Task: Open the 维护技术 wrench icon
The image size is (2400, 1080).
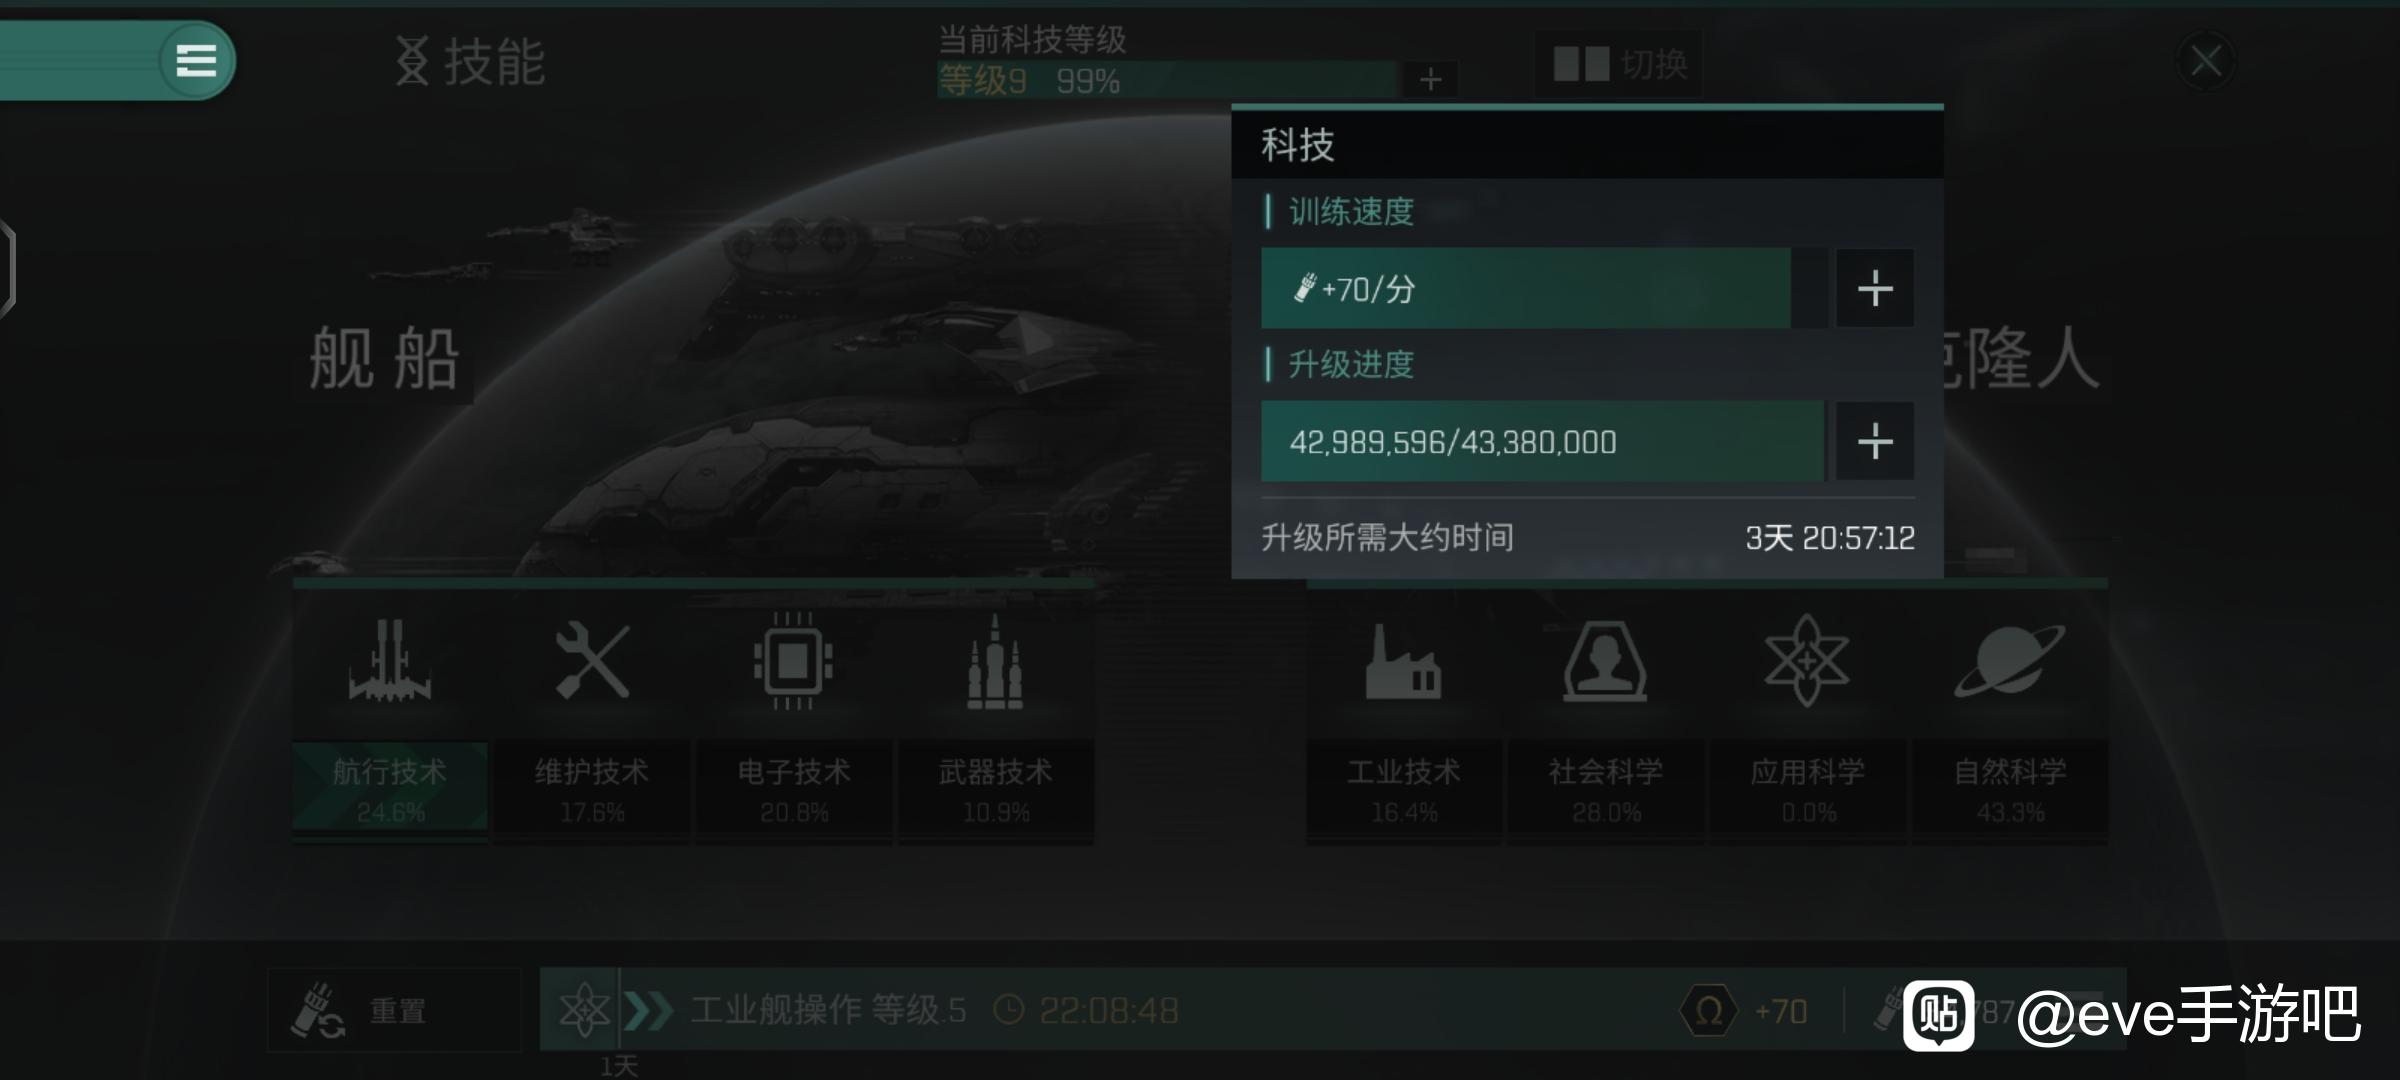Action: point(592,661)
